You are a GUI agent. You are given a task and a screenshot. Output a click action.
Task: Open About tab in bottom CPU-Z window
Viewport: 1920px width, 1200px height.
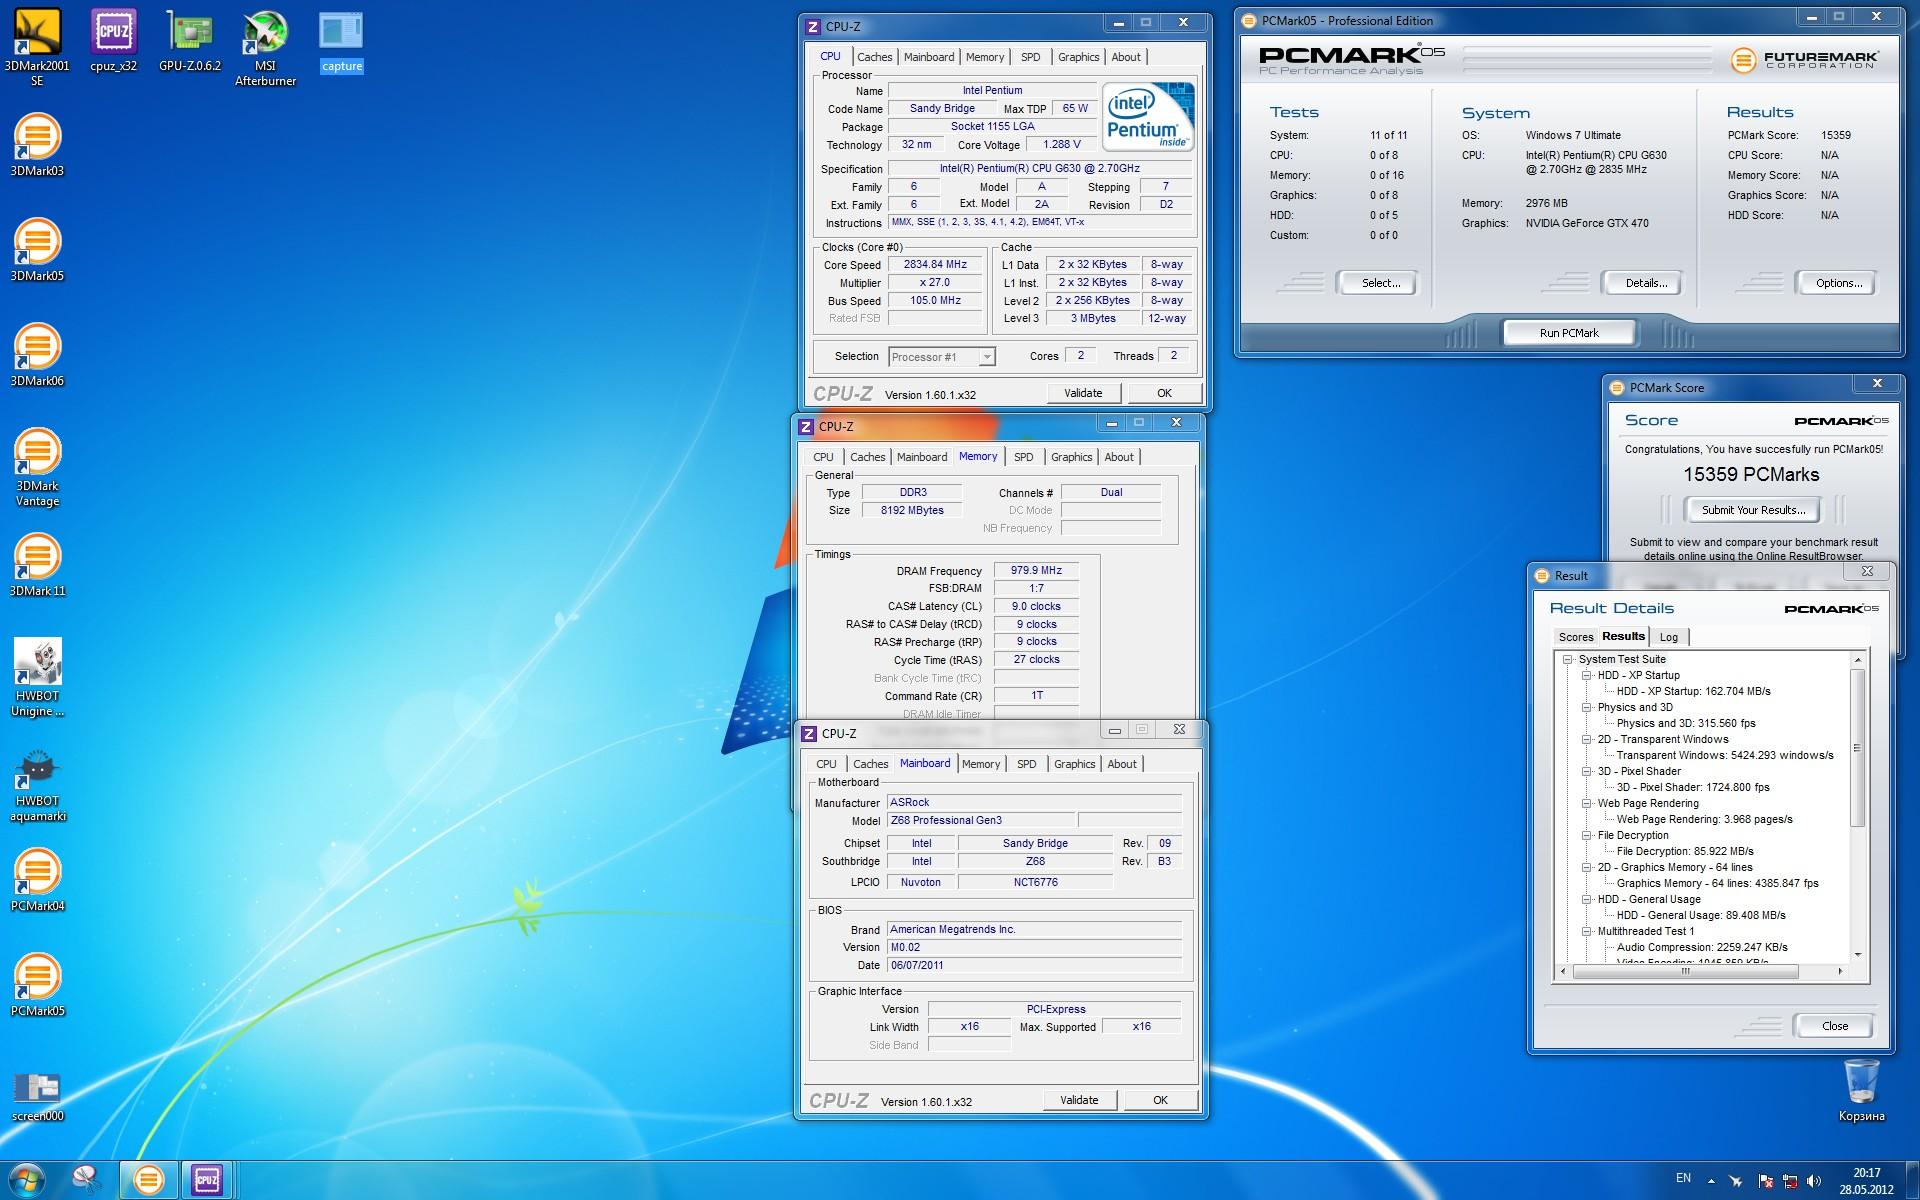[1121, 764]
